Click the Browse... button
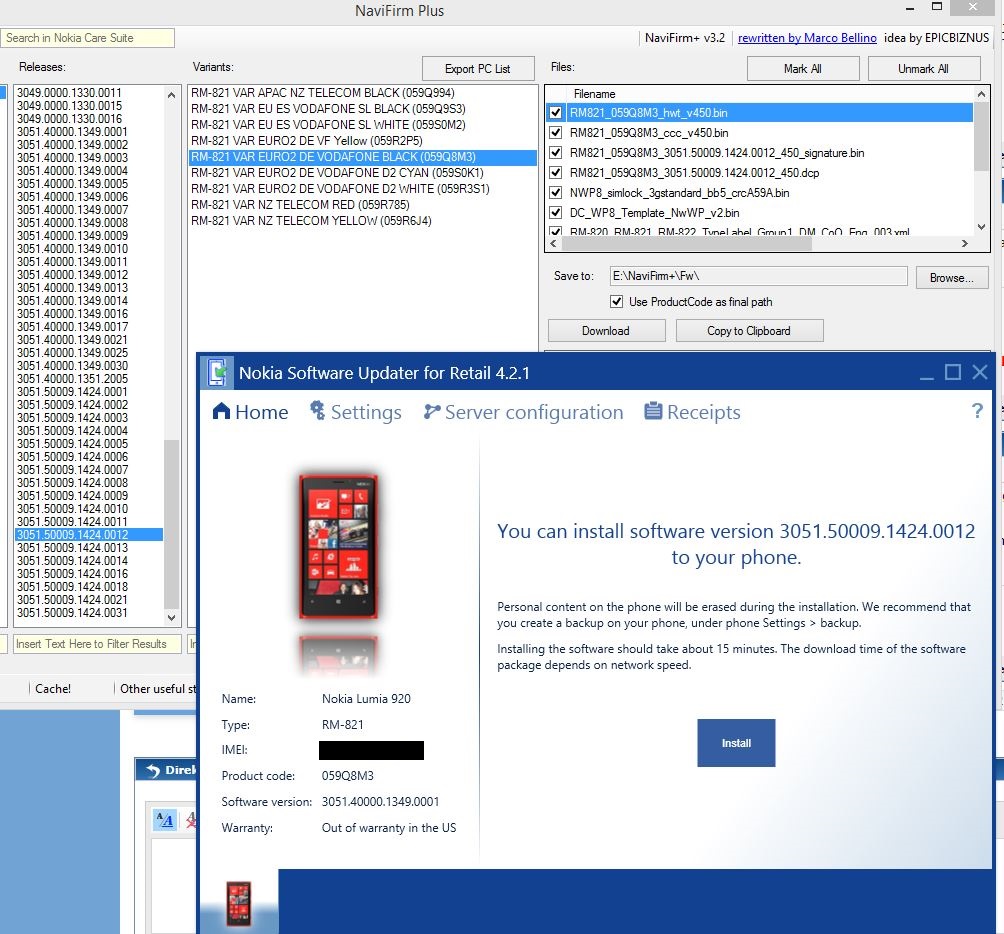 pos(951,278)
